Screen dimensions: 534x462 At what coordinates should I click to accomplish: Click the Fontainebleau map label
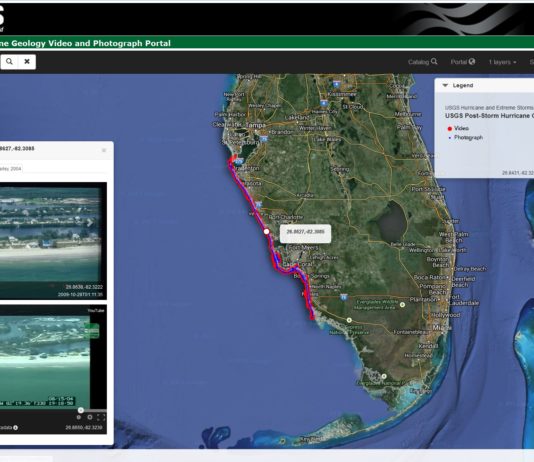[413, 332]
